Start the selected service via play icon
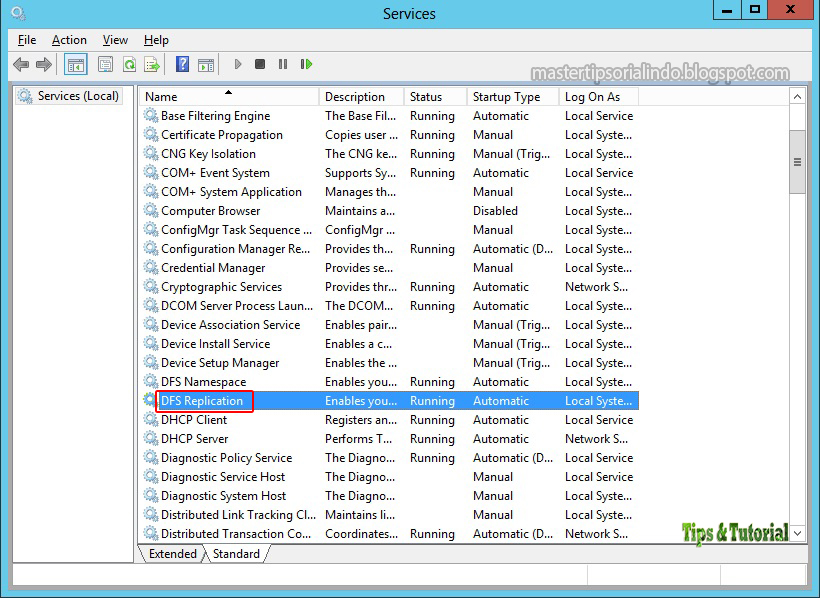The width and height of the screenshot is (820, 598). (x=237, y=64)
